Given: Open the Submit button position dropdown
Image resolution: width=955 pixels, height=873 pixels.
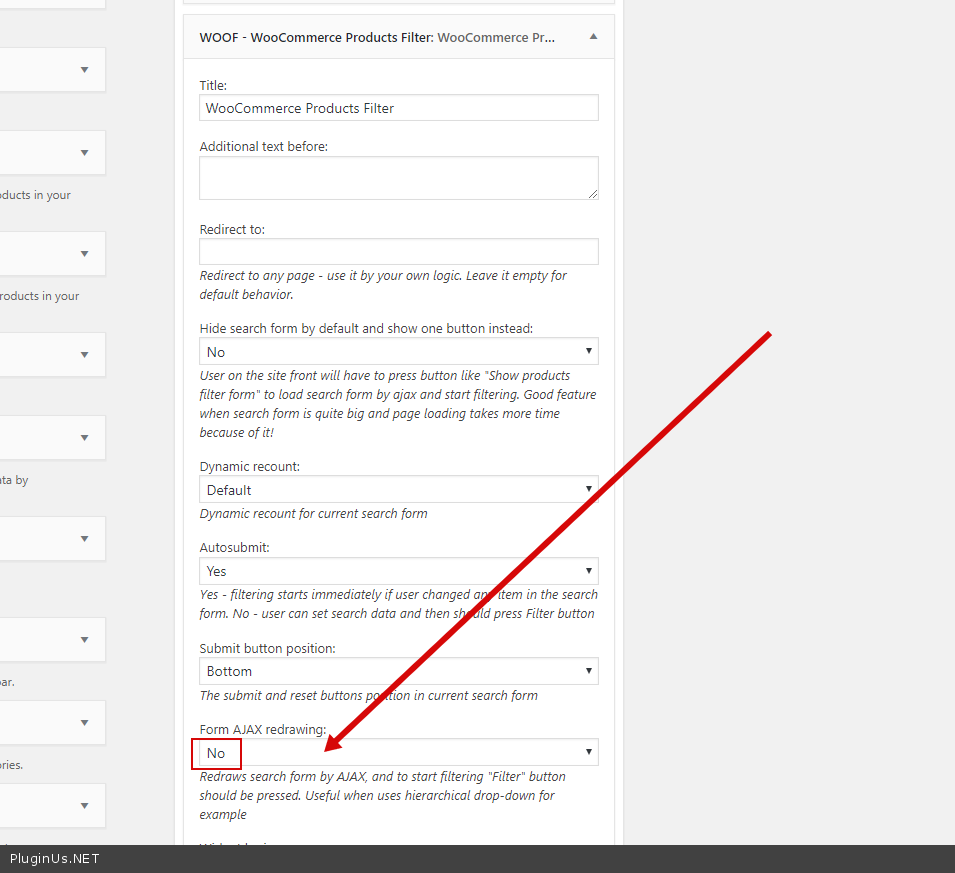Looking at the screenshot, I should pos(398,671).
